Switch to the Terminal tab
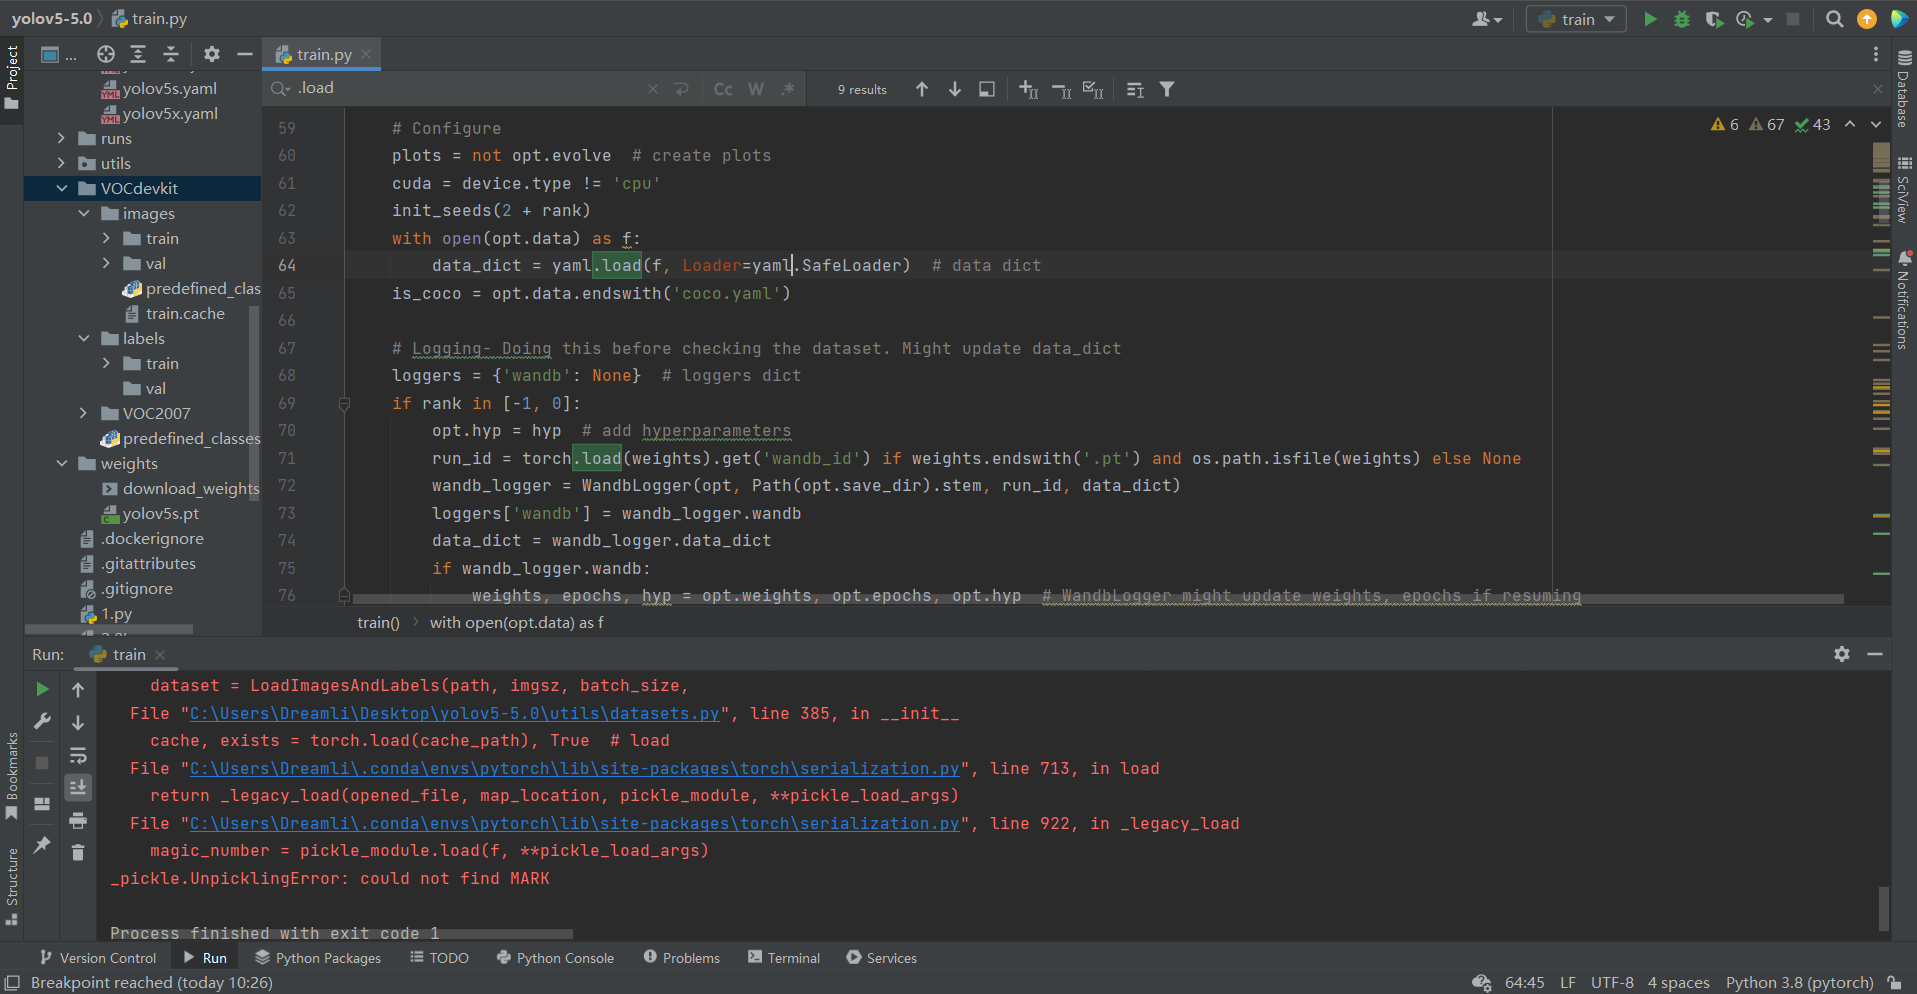1917x994 pixels. tap(784, 957)
